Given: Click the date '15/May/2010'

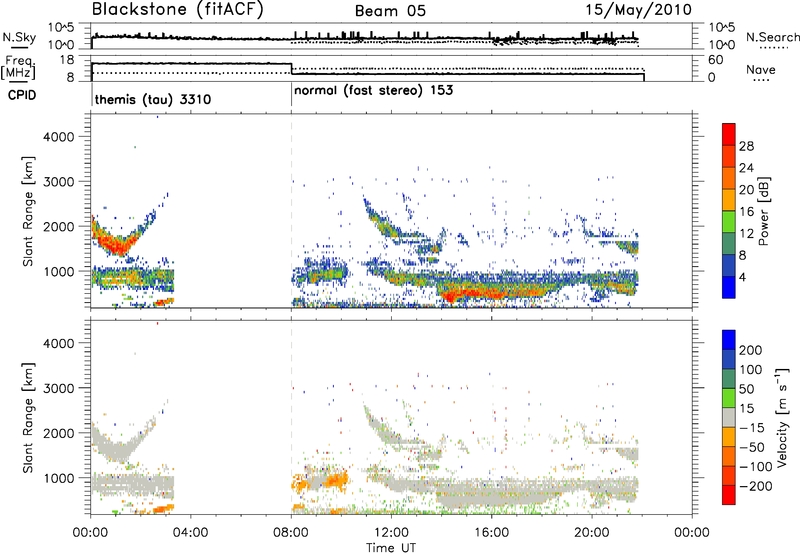Looking at the screenshot, I should [638, 10].
